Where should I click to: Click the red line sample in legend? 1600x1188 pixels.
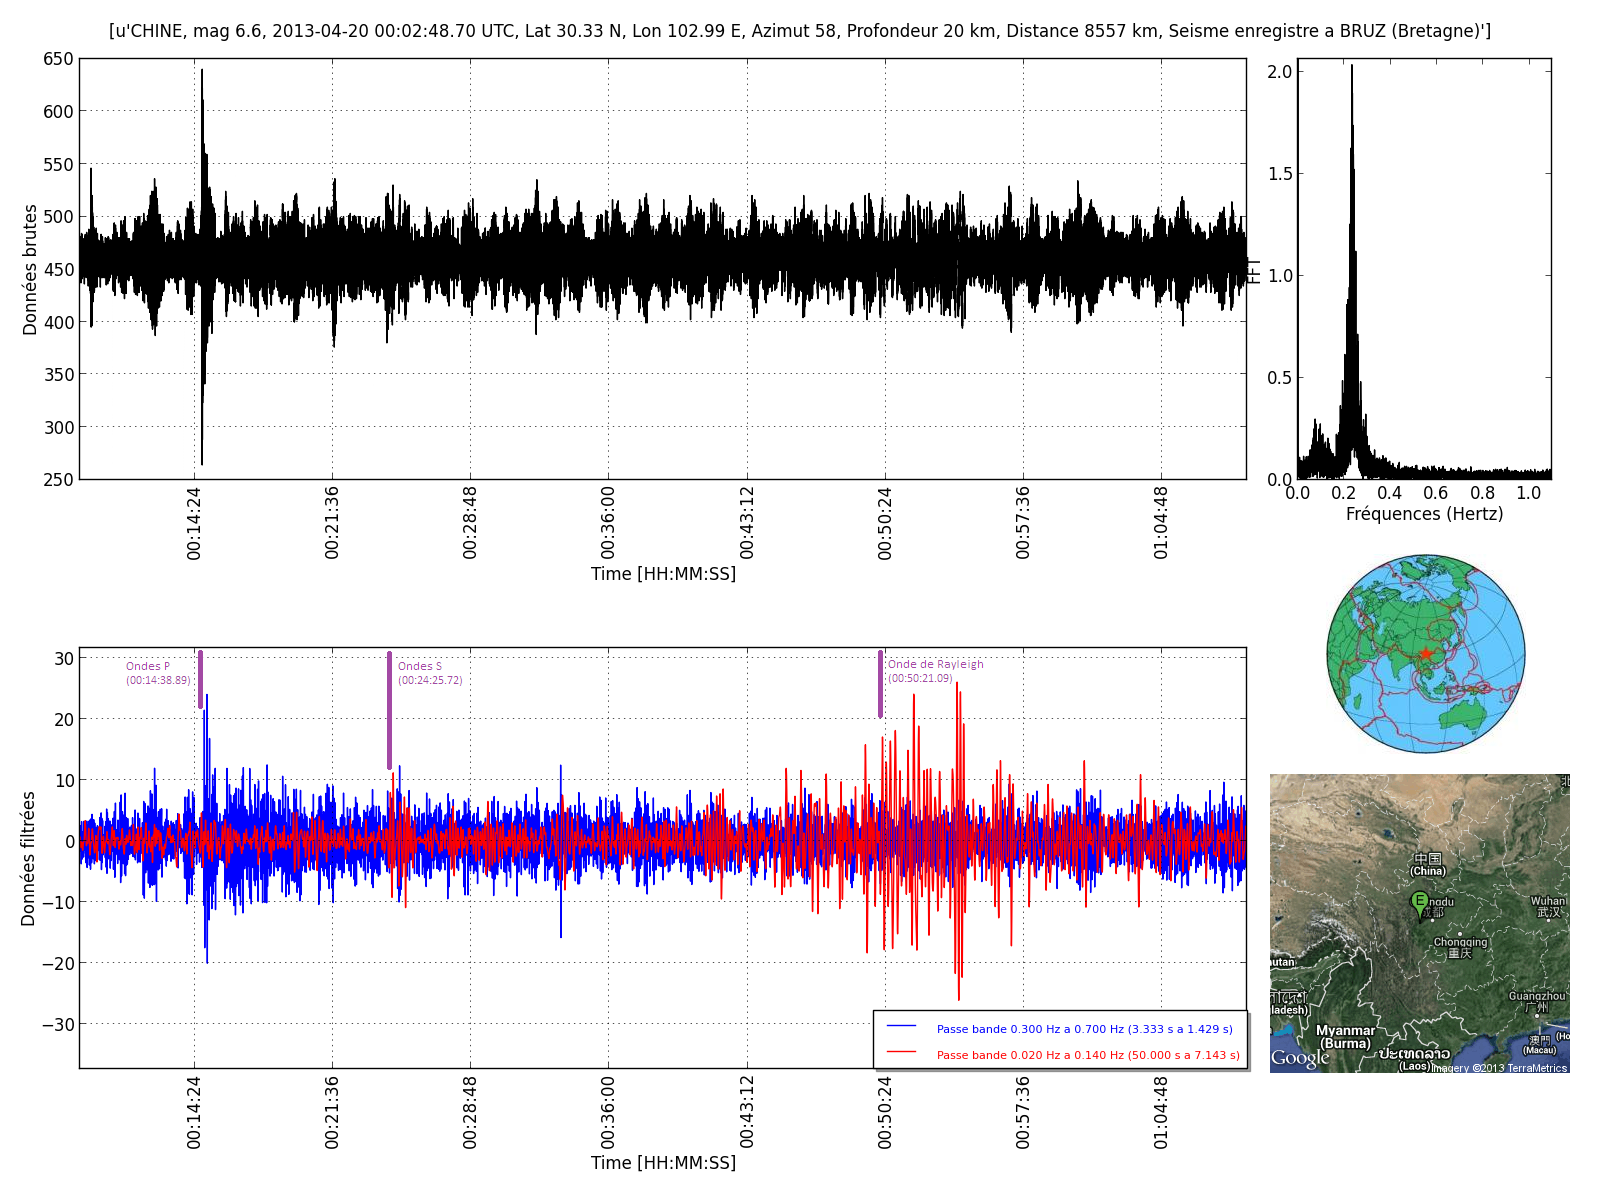pyautogui.click(x=901, y=1053)
